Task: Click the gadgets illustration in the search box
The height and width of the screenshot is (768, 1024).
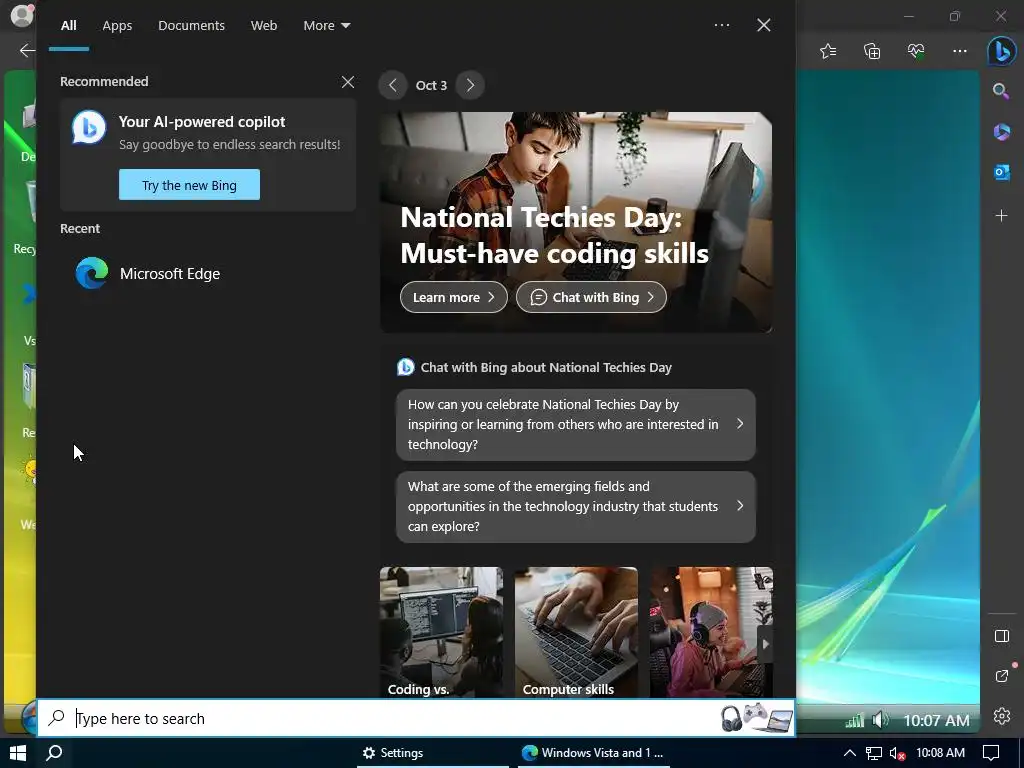Action: [x=756, y=717]
